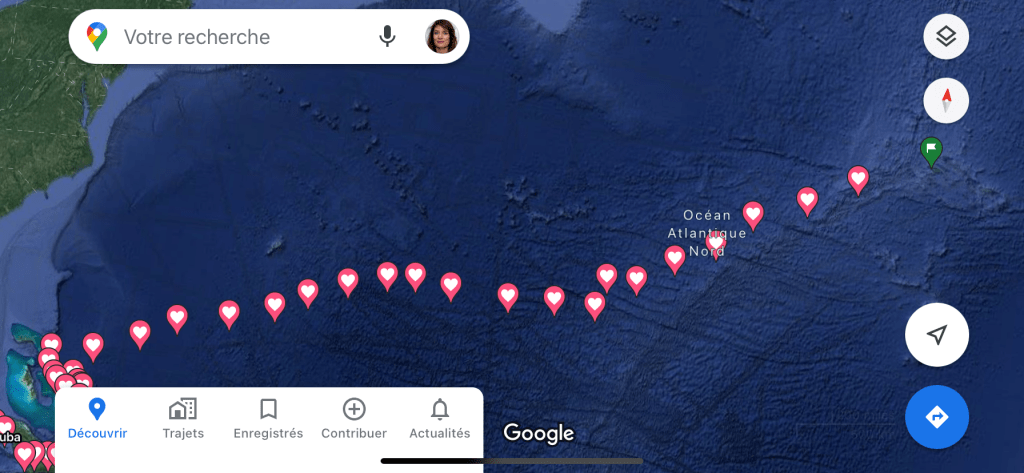
Task: Open the Enregistrés tab
Action: pyautogui.click(x=268, y=419)
